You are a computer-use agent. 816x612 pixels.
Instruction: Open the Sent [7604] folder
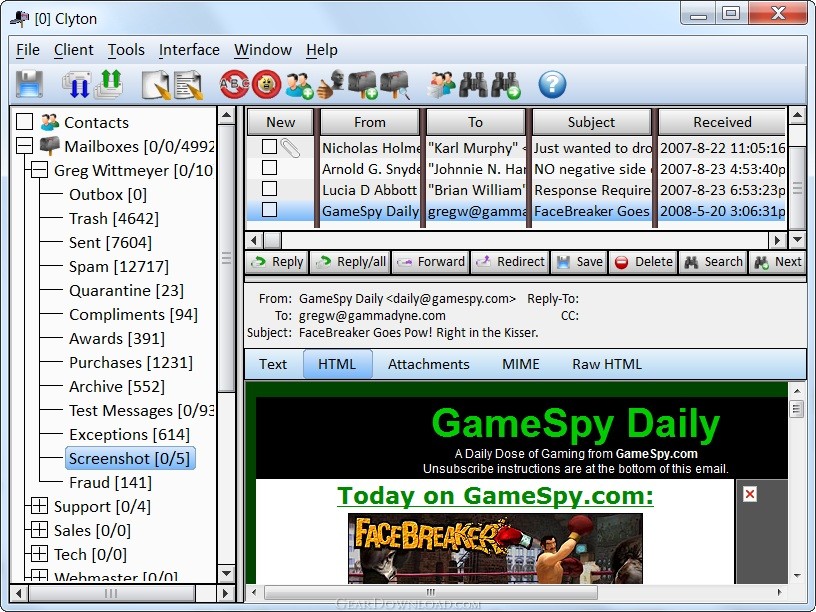[110, 243]
